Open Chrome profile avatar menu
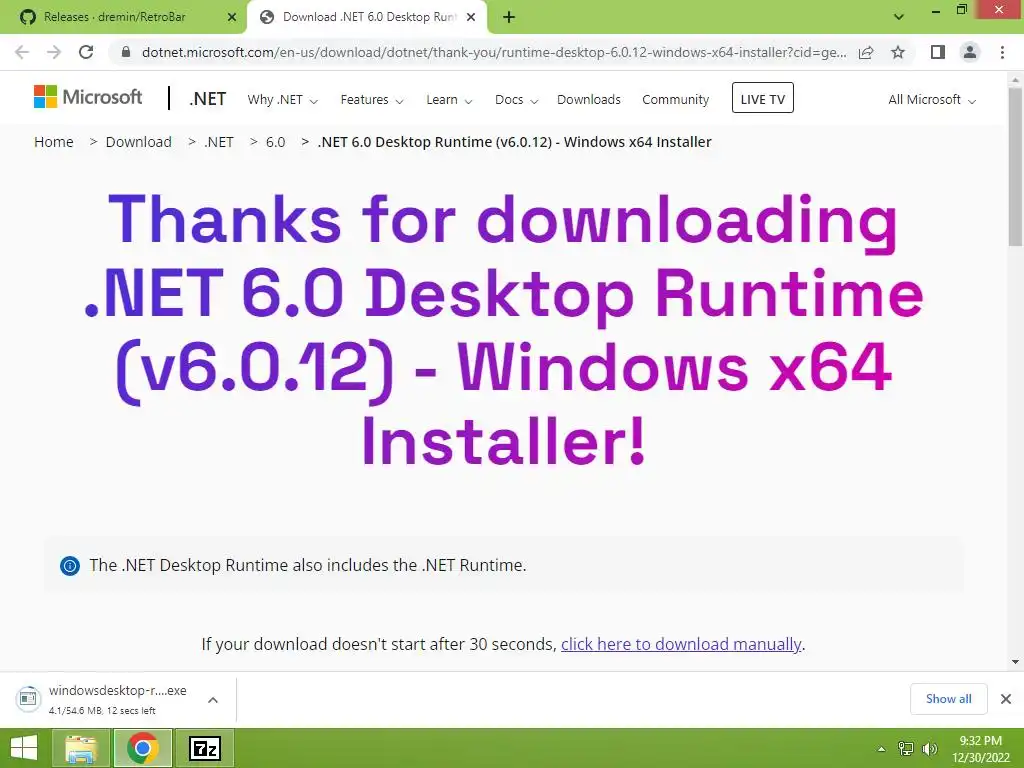Image resolution: width=1024 pixels, height=768 pixels. pyautogui.click(x=970, y=52)
